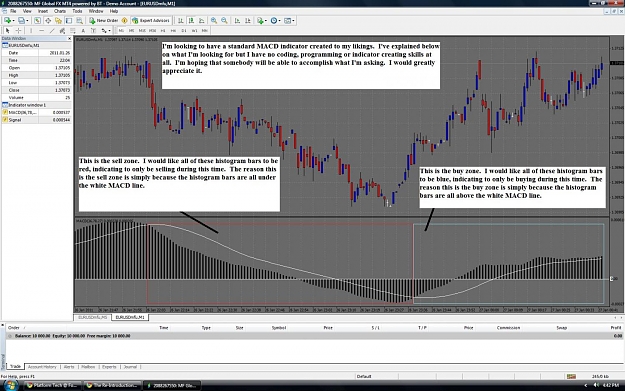Switch timeframe to H1
This screenshot has height=391, width=625.
point(163,30)
